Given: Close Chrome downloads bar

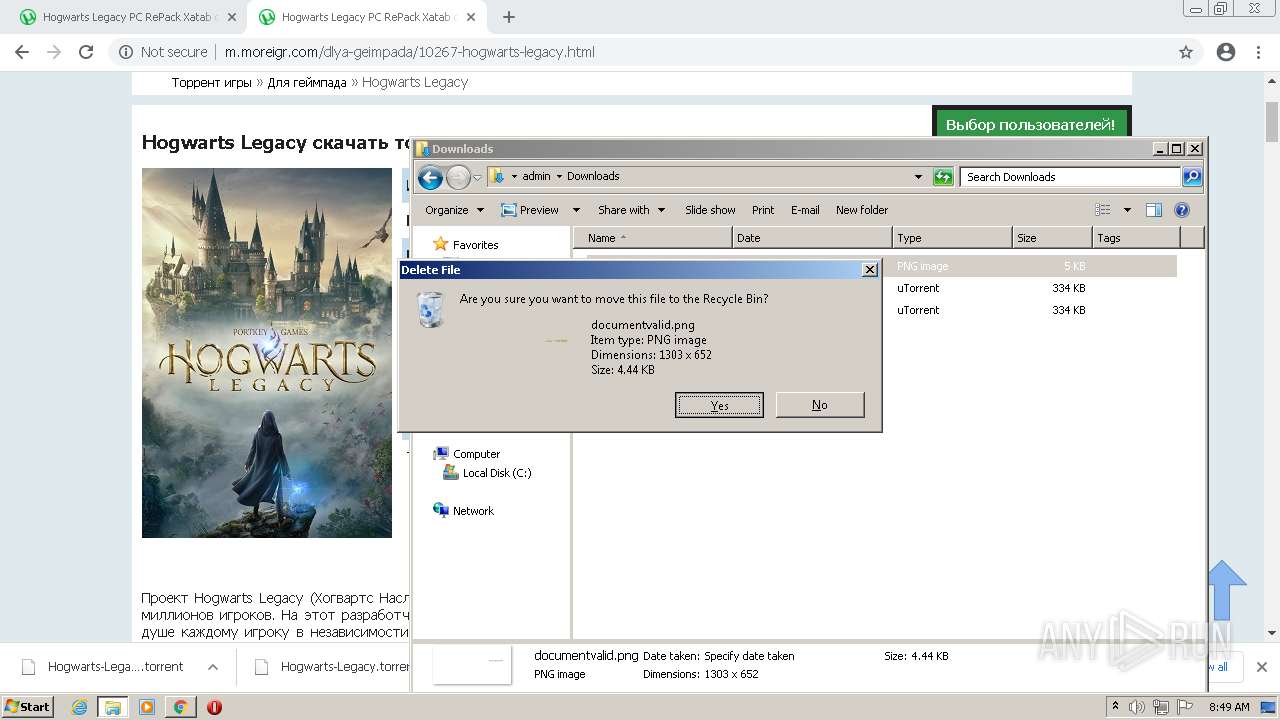Looking at the screenshot, I should click(1261, 667).
